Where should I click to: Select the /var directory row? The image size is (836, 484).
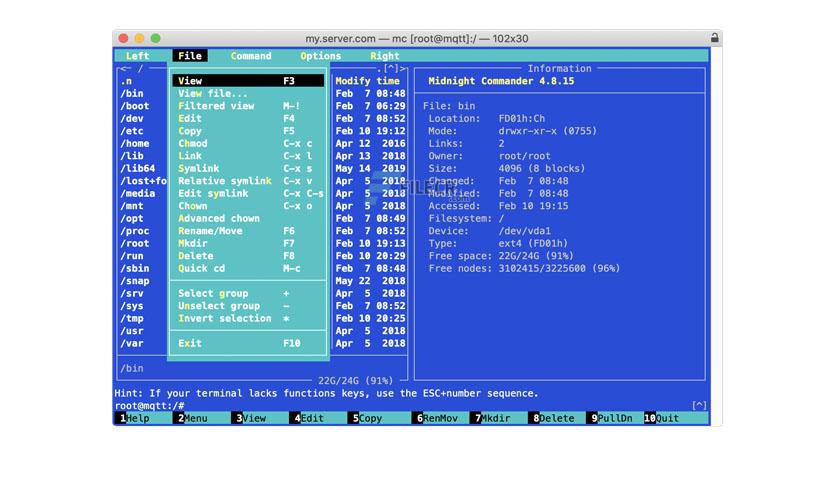click(x=132, y=343)
